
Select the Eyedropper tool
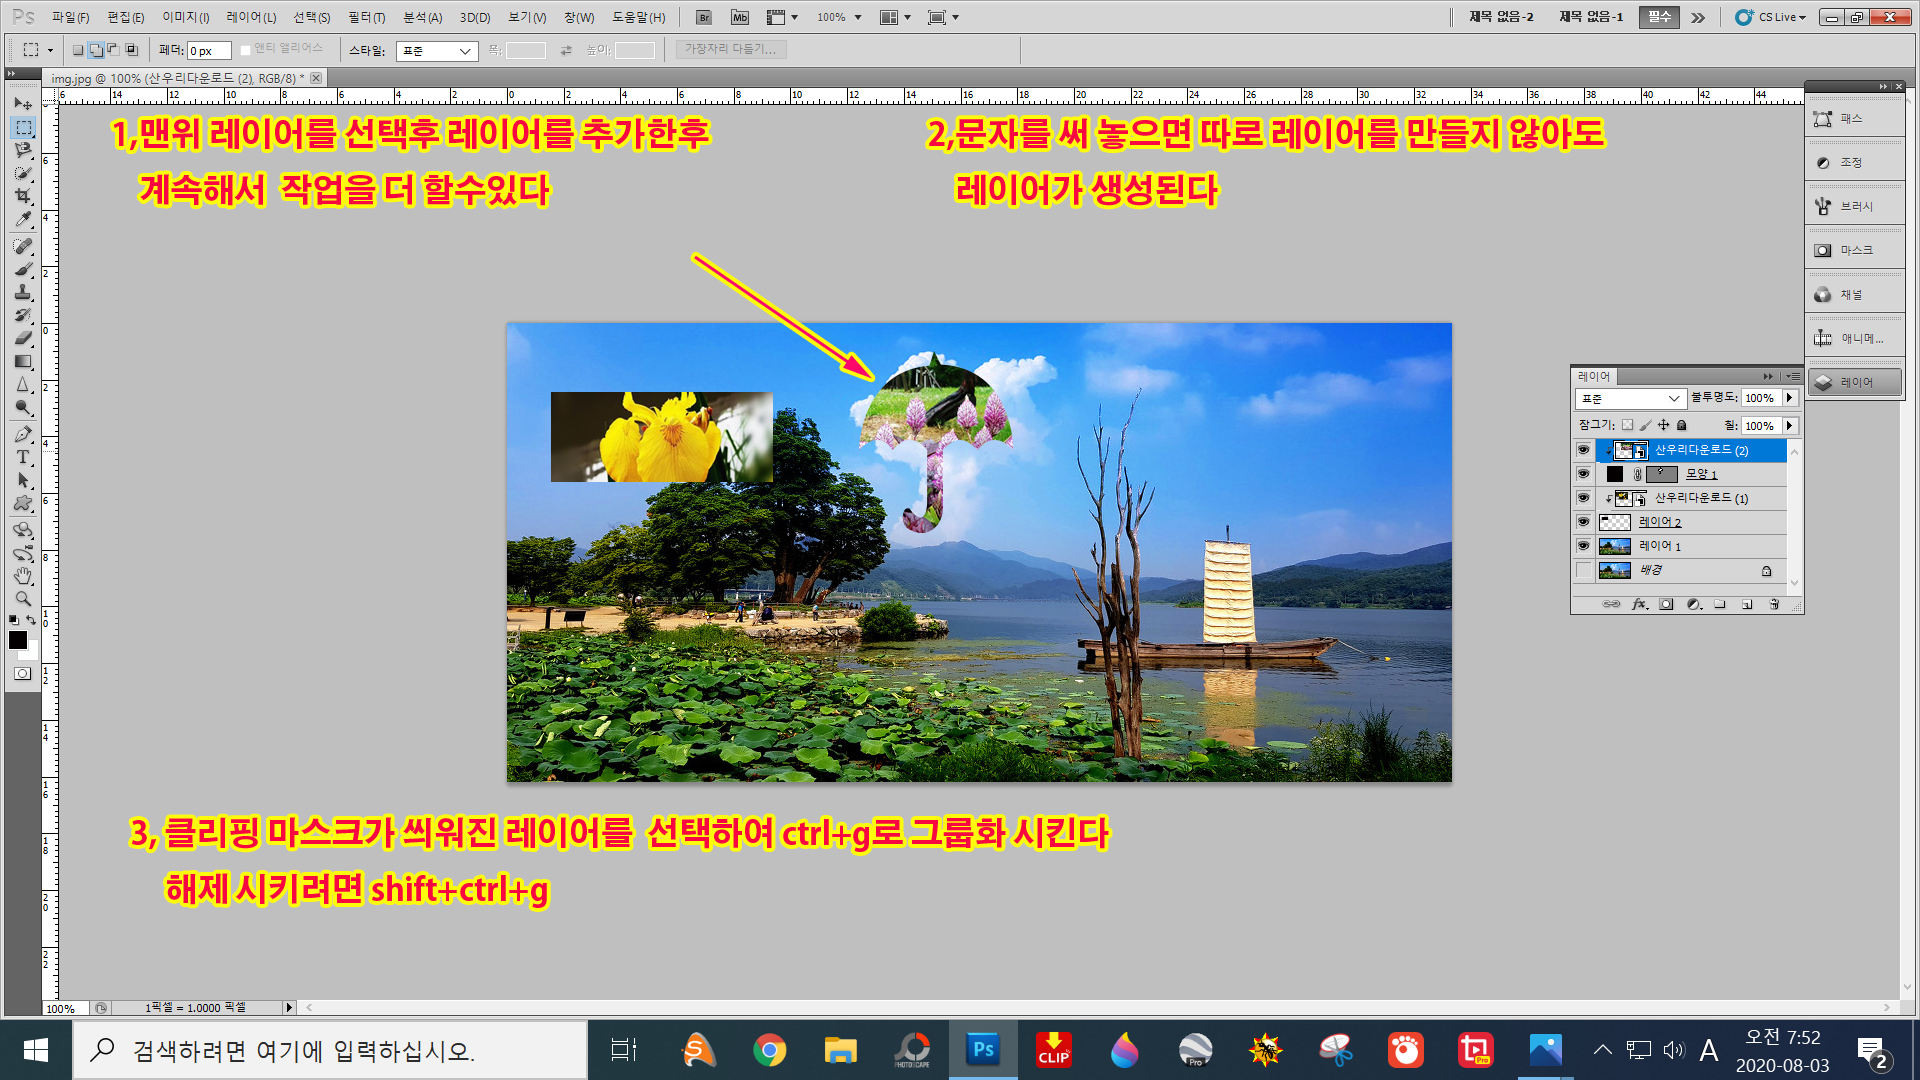[23, 220]
